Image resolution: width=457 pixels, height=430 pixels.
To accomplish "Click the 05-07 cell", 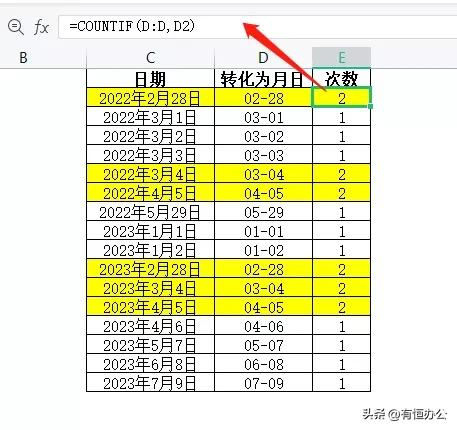I will tap(263, 344).
